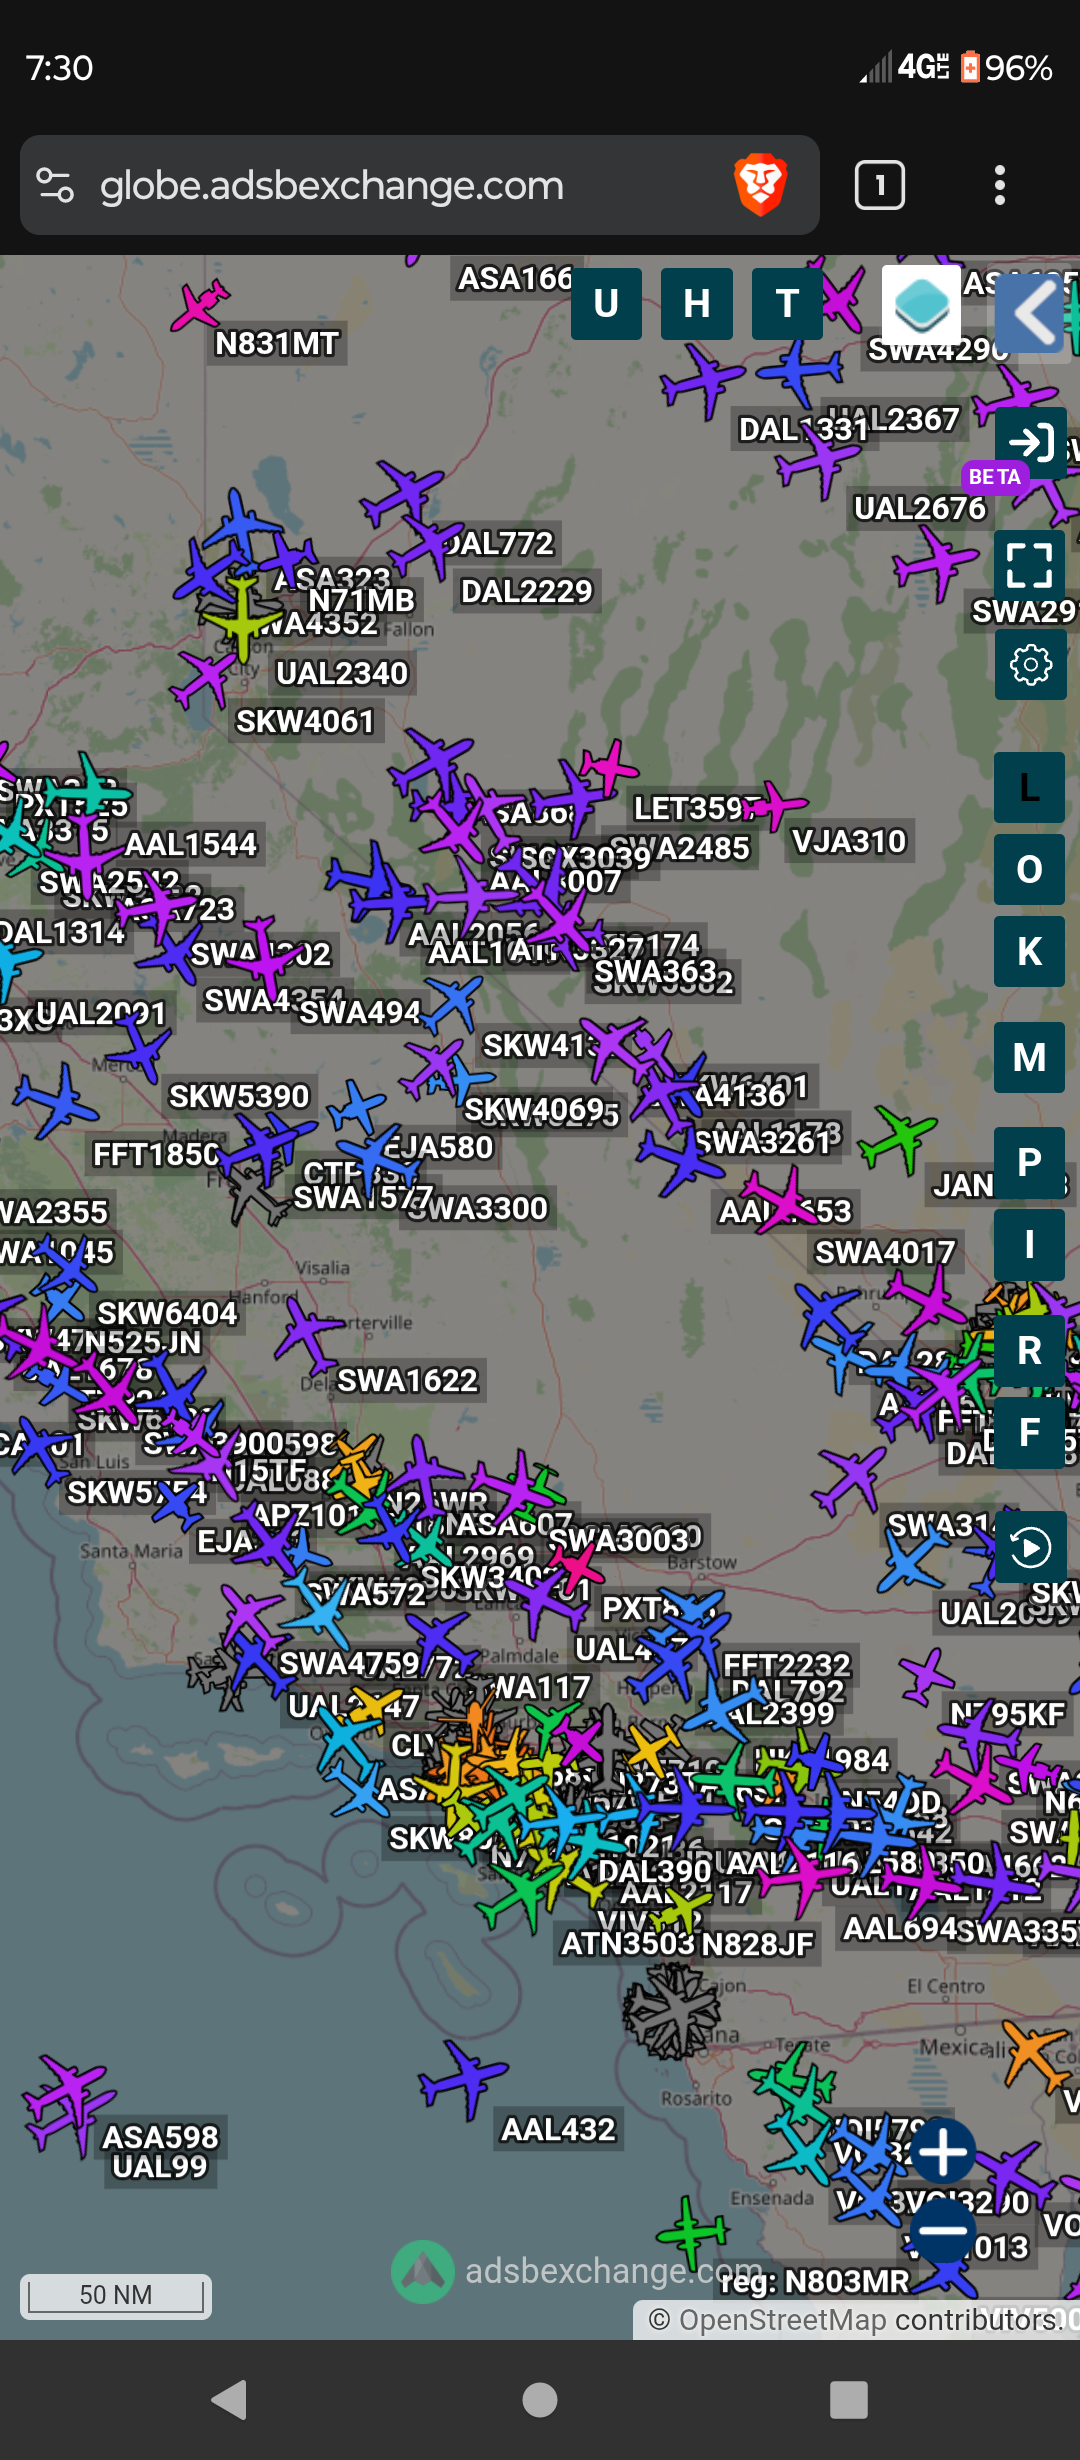Tap Android home navigation button
The height and width of the screenshot is (2460, 1080).
(540, 2399)
